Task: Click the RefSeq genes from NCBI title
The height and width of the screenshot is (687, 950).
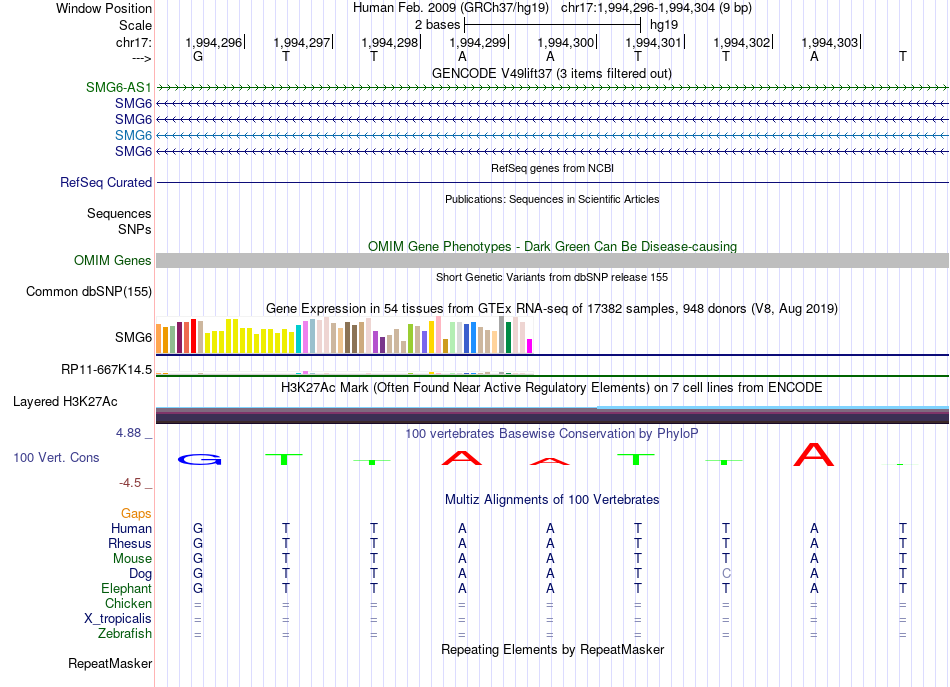Action: coord(553,168)
